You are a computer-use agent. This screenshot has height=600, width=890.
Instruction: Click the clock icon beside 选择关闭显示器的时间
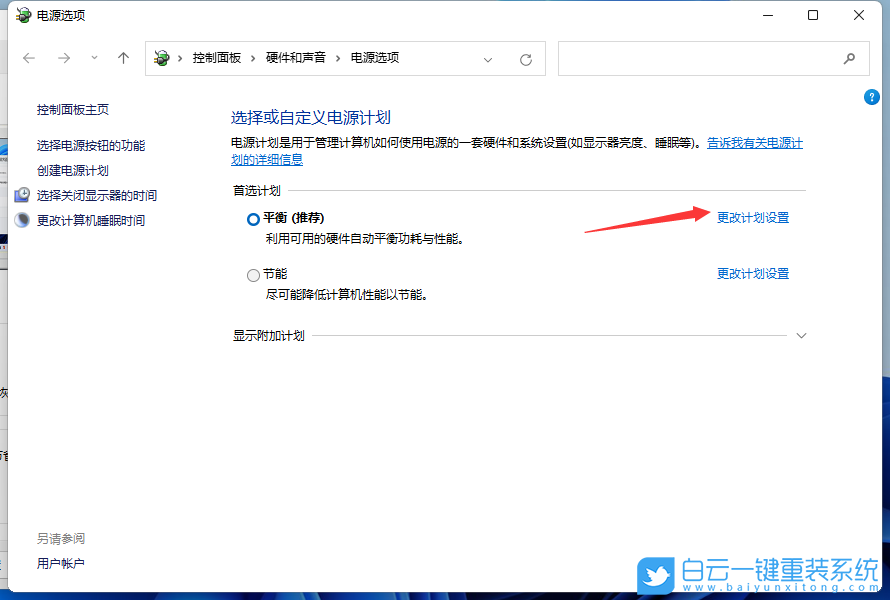point(22,195)
